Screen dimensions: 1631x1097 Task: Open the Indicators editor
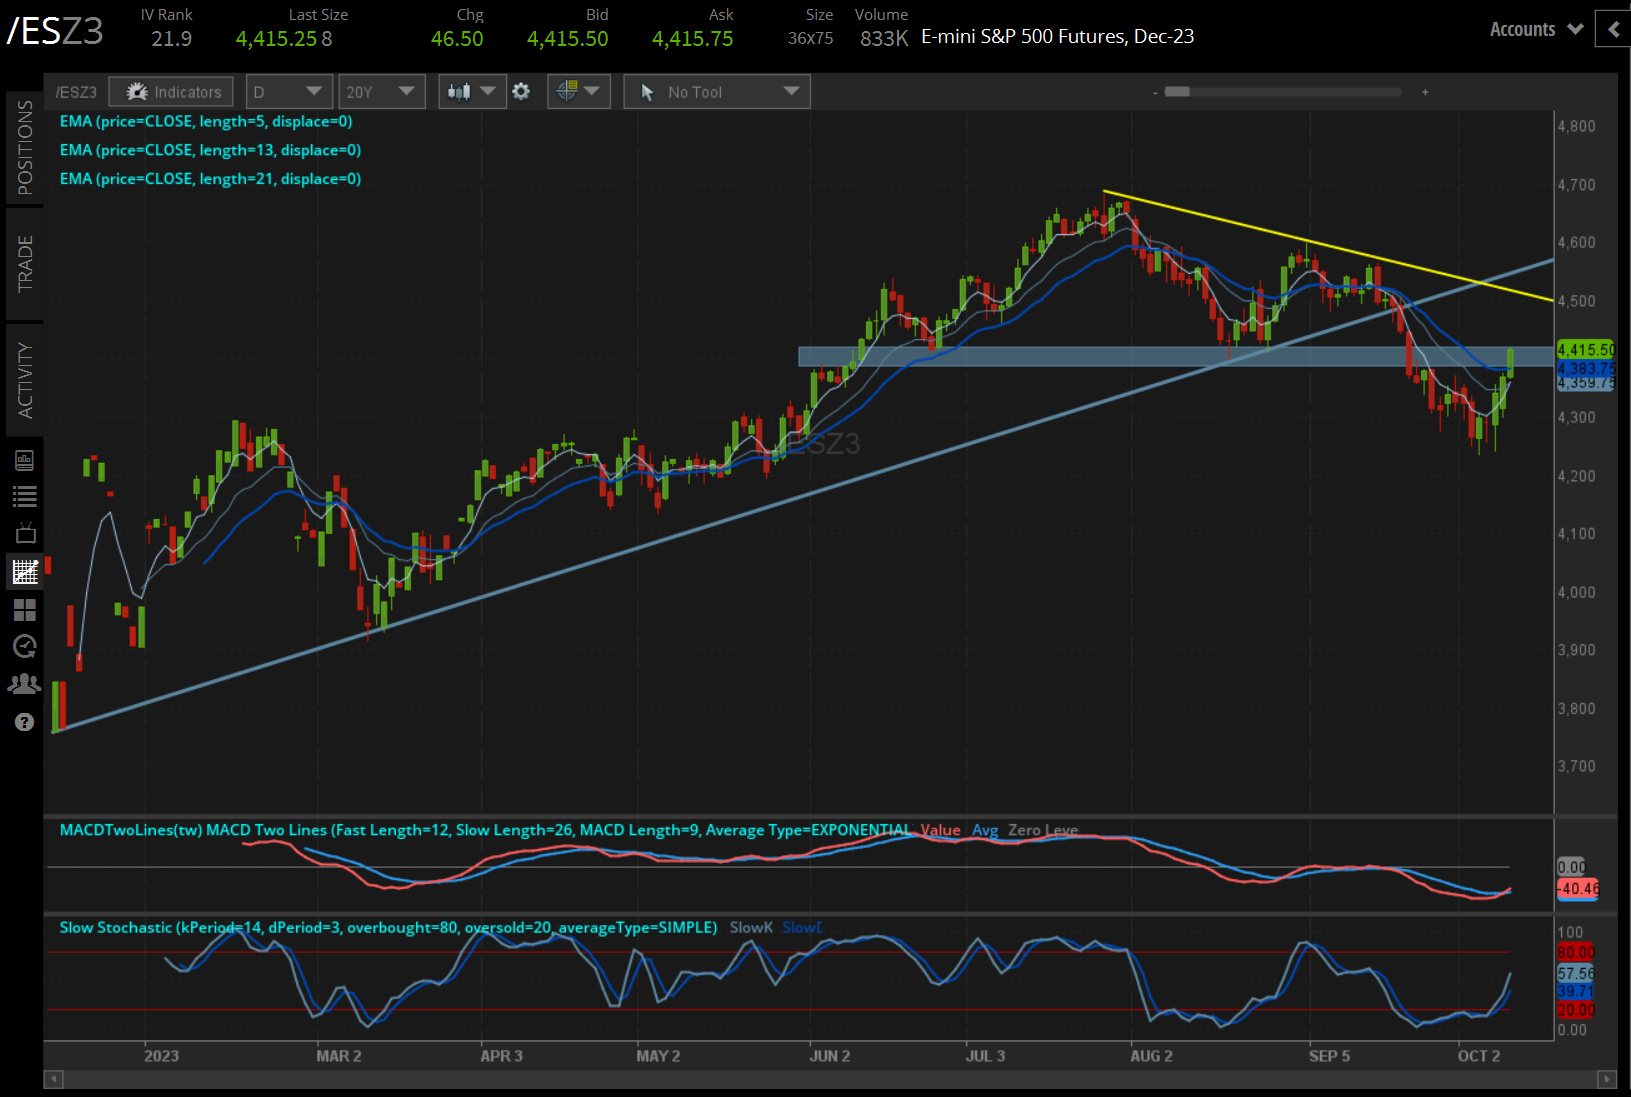point(170,91)
